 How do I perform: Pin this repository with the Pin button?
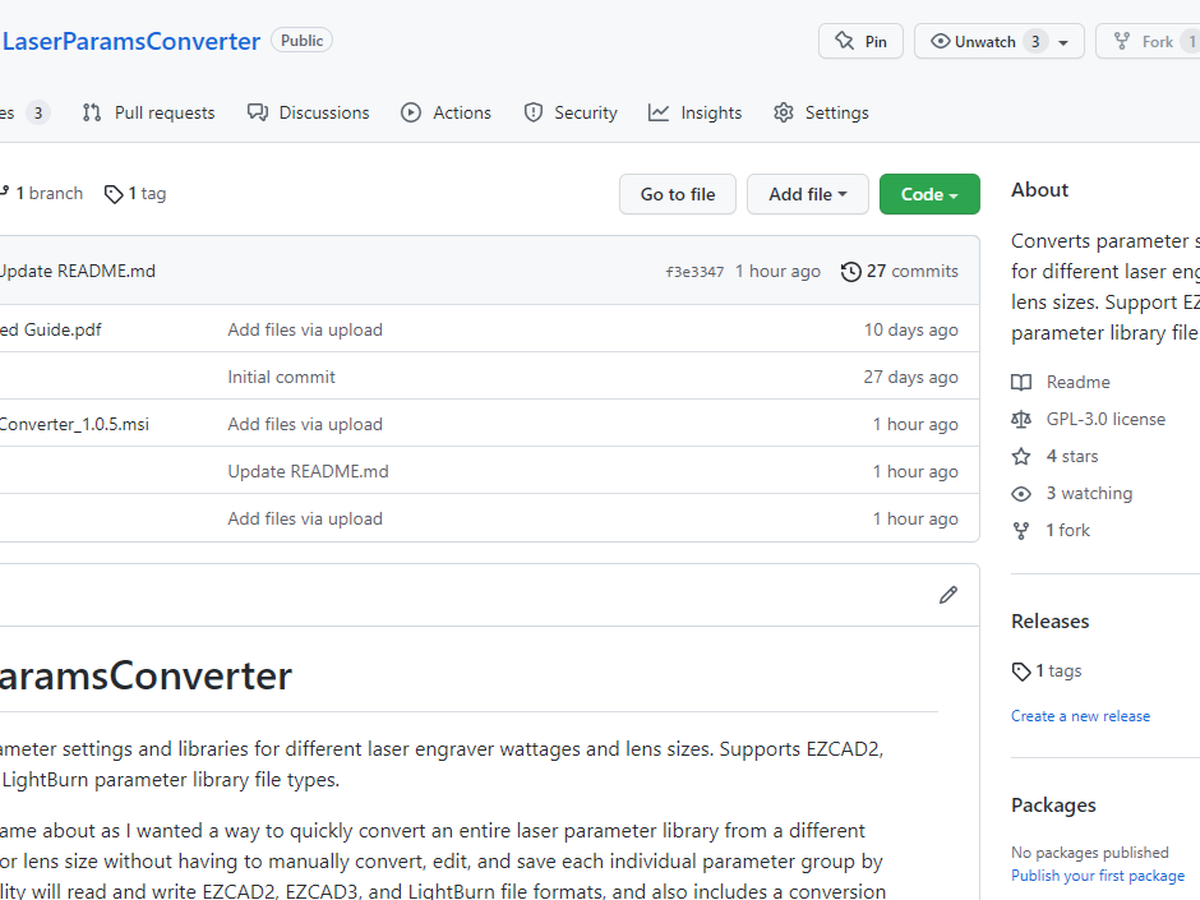click(x=861, y=41)
